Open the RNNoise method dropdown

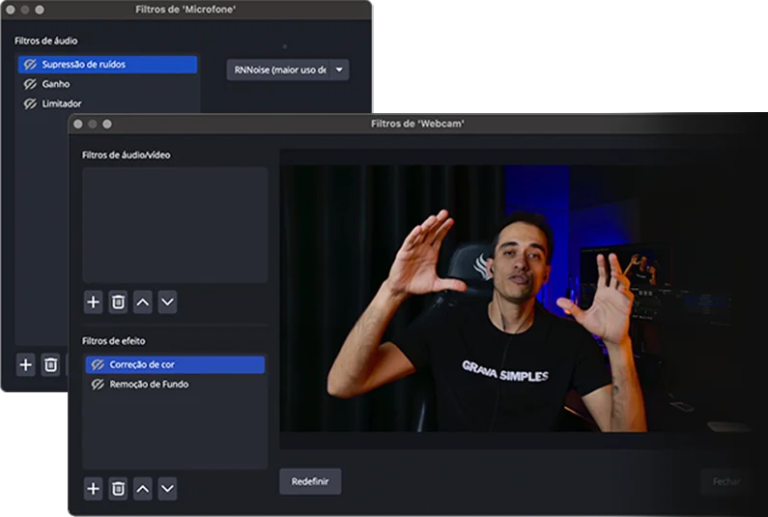(x=287, y=70)
